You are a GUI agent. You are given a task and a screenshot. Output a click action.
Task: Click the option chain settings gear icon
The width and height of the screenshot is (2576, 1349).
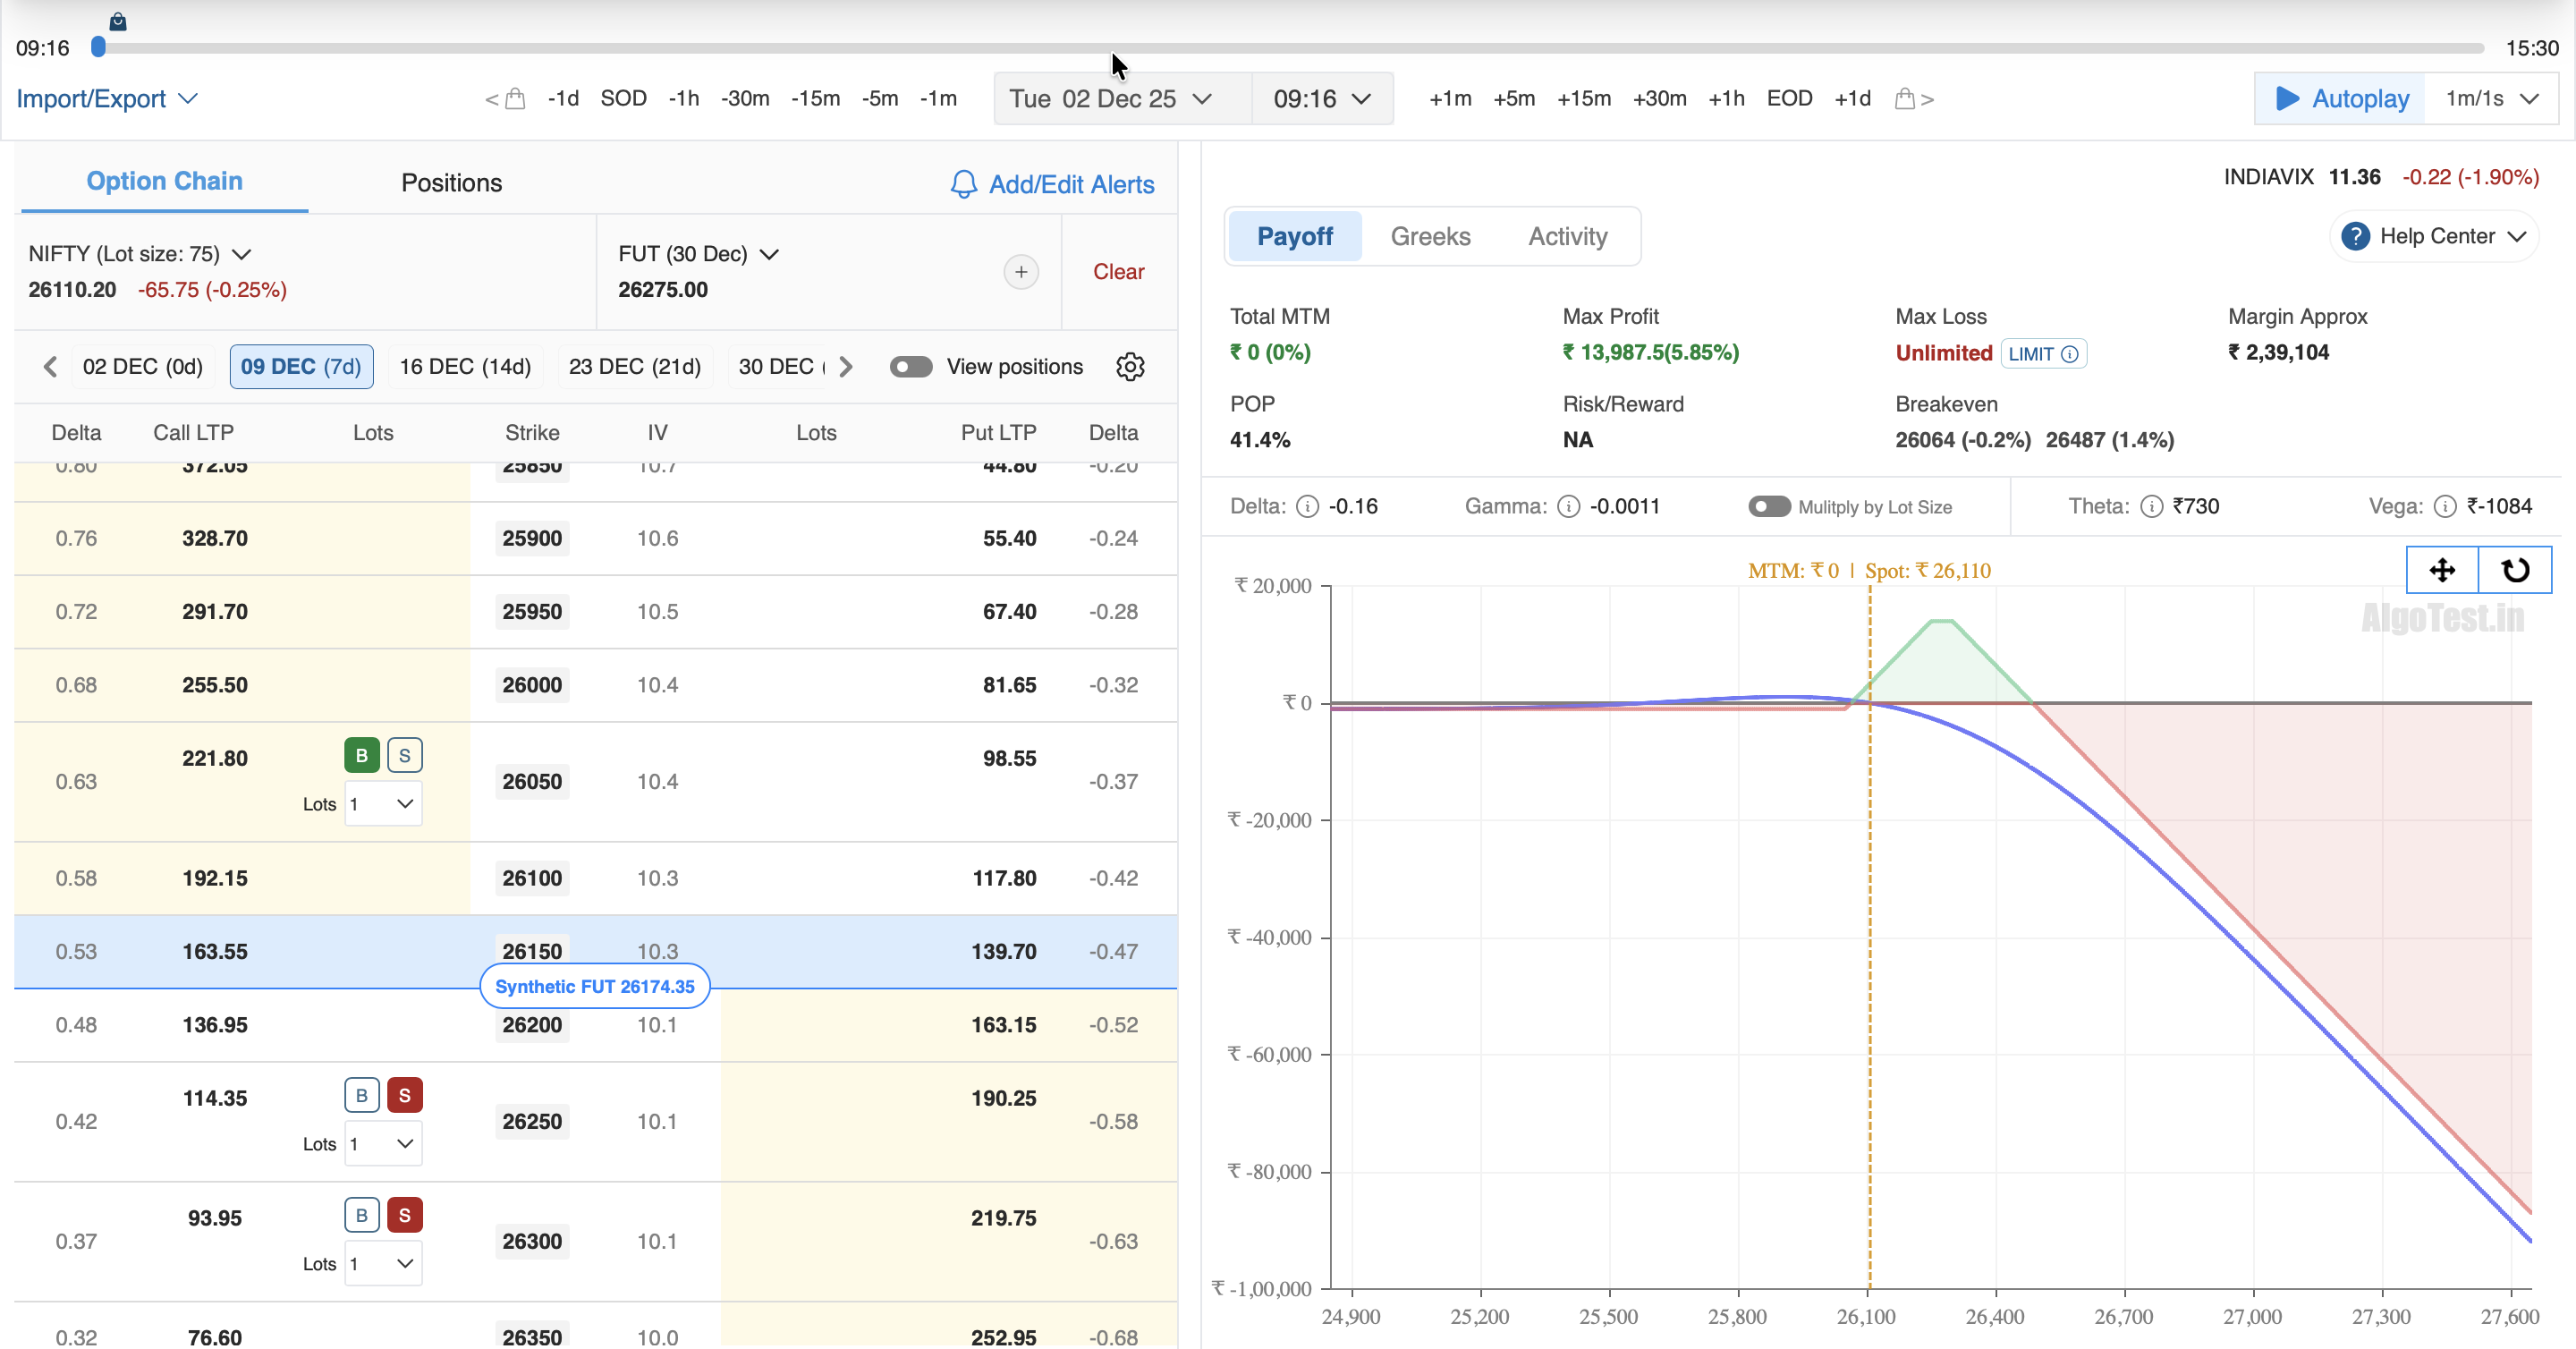[1129, 367]
